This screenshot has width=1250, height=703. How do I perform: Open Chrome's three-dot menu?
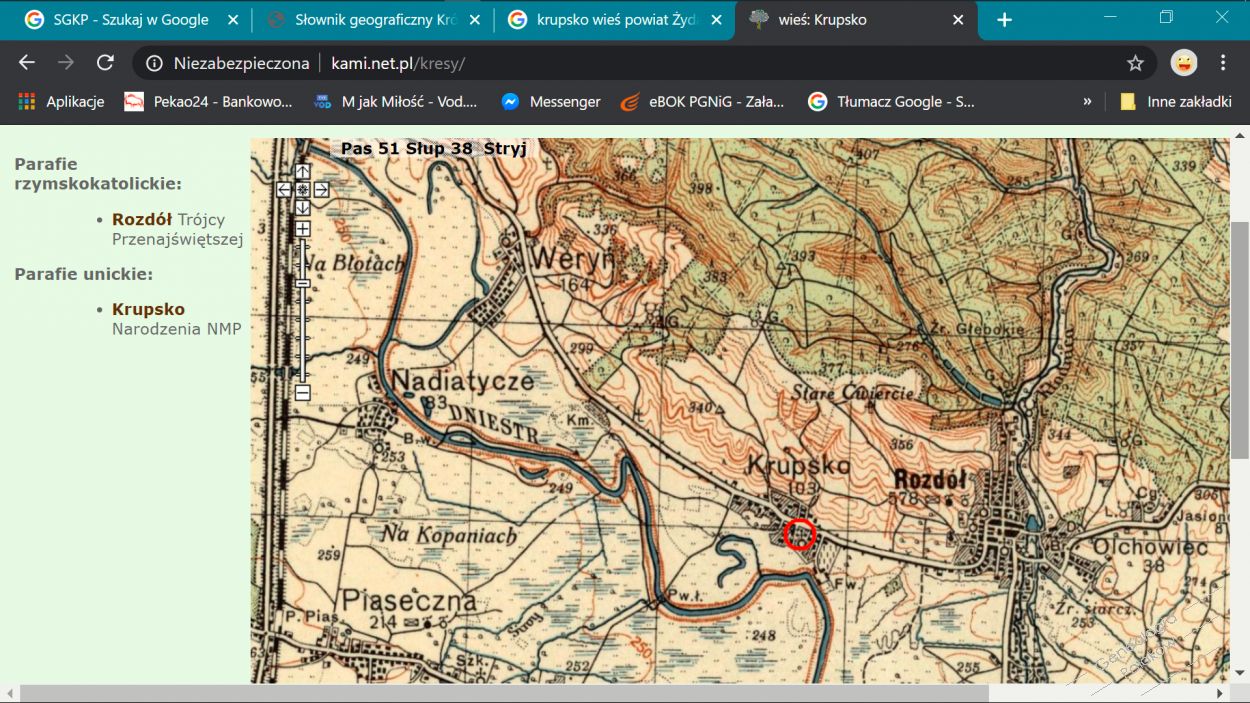point(1223,63)
